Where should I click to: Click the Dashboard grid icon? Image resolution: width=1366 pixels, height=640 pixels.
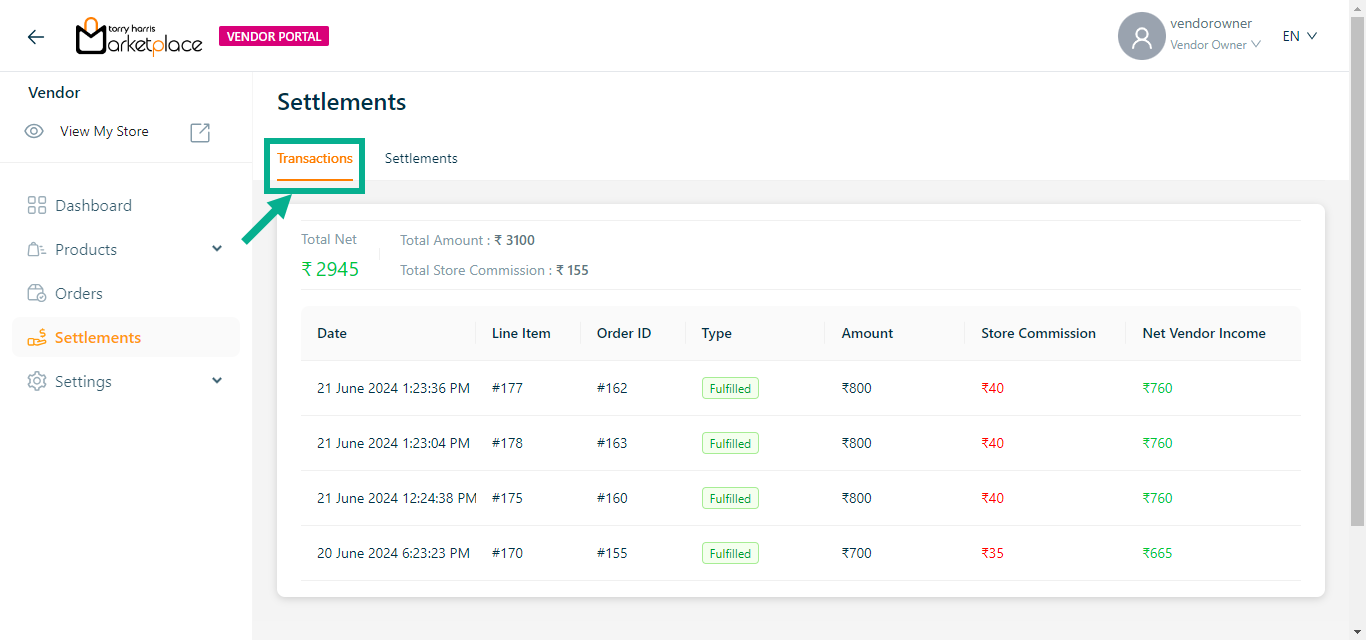37,206
